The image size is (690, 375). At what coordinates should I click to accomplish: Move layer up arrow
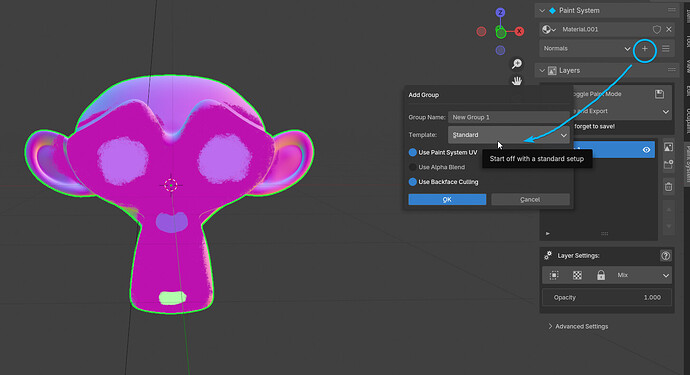(668, 210)
